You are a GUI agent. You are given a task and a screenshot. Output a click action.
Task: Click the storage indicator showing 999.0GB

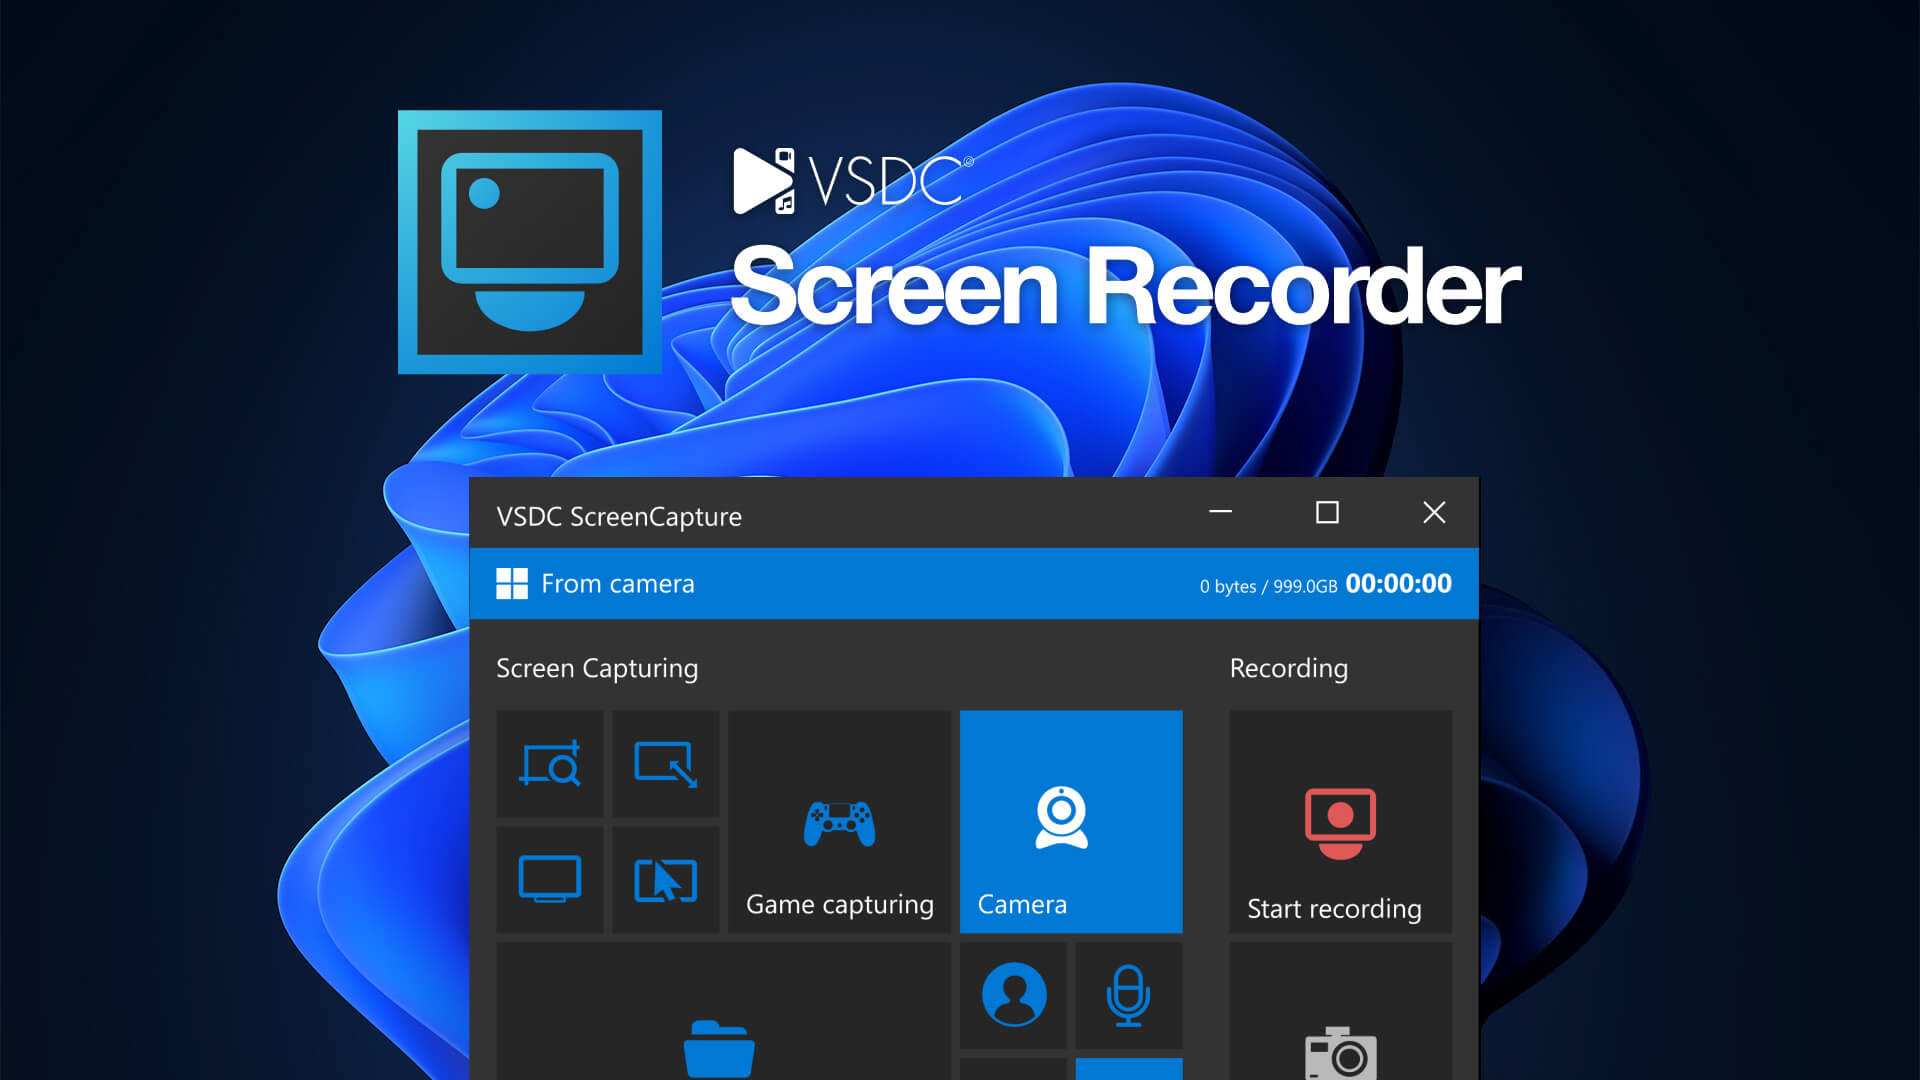point(1270,586)
